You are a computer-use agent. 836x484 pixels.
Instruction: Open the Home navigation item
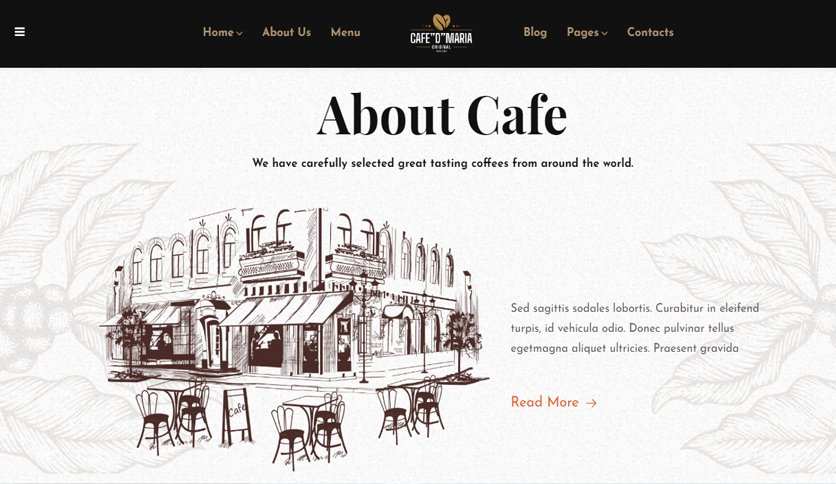[x=218, y=32]
